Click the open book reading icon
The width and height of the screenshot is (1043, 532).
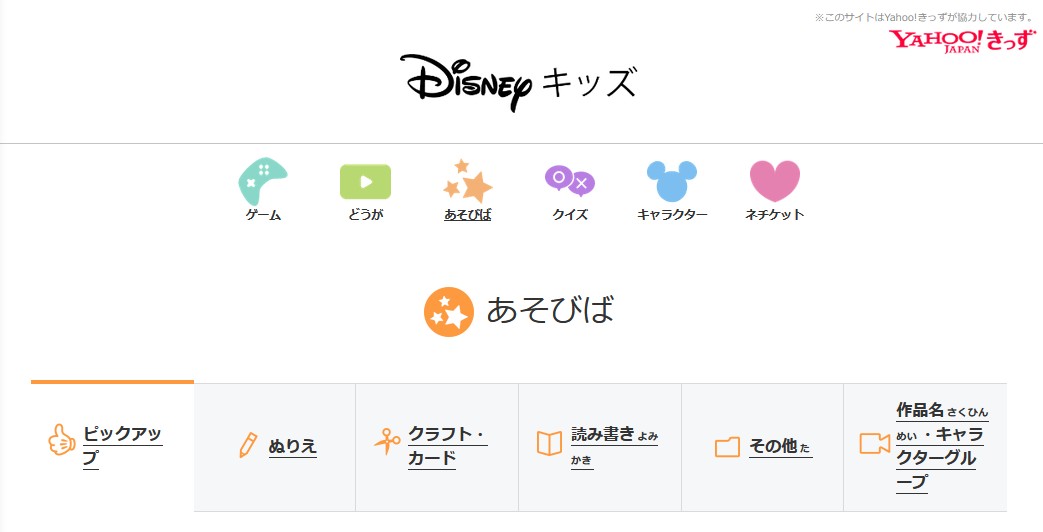pyautogui.click(x=549, y=444)
